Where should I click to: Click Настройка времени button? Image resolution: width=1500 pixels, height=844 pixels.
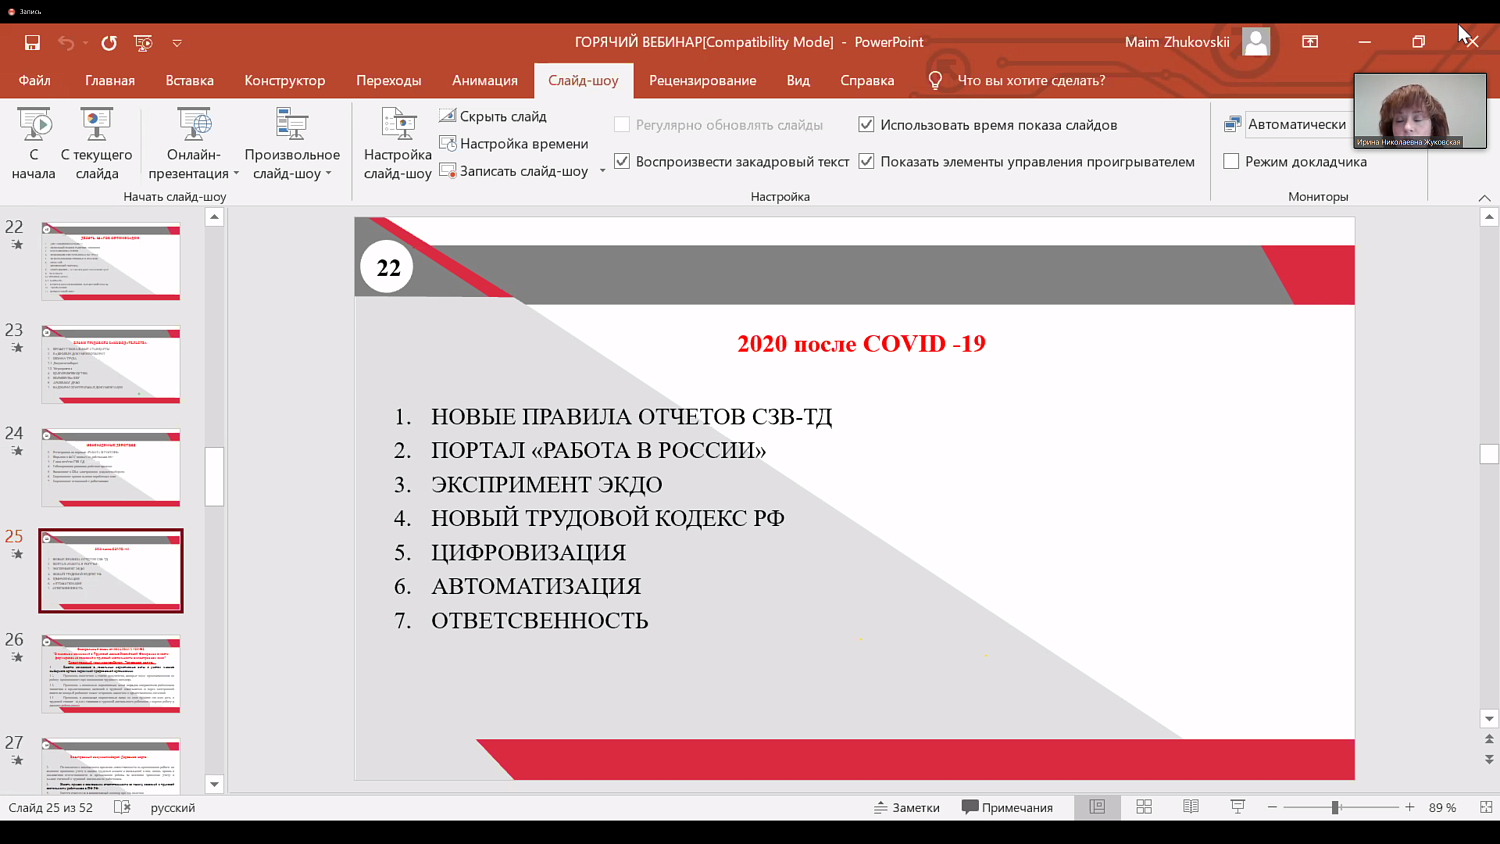click(514, 143)
